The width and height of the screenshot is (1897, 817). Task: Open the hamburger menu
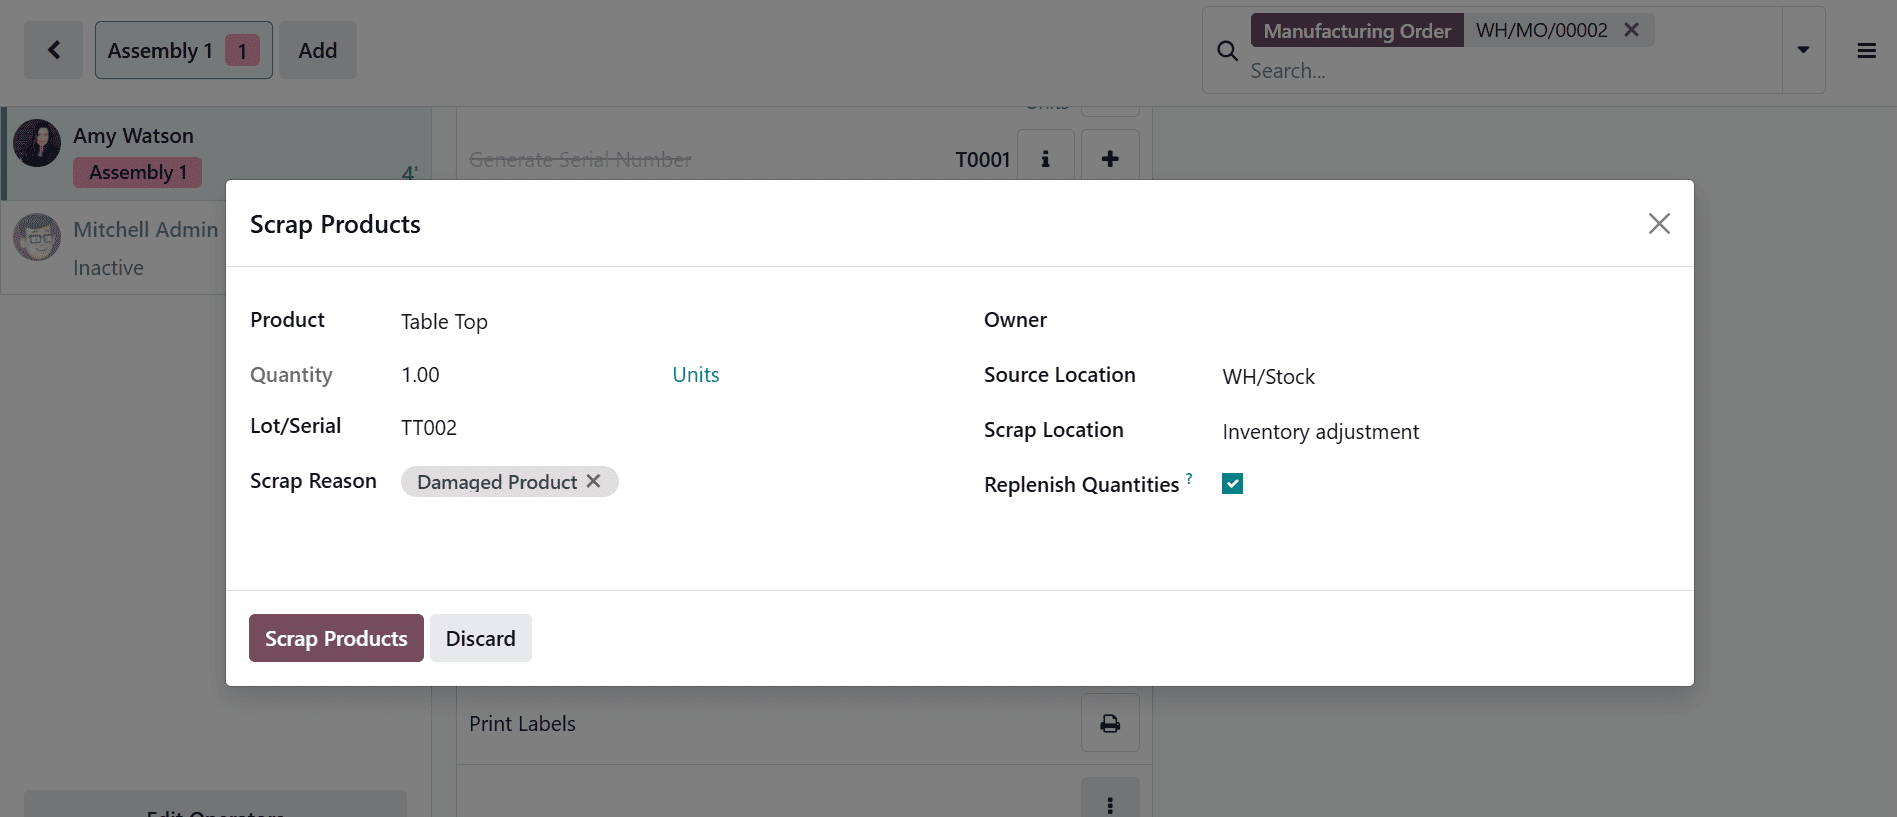click(x=1866, y=51)
